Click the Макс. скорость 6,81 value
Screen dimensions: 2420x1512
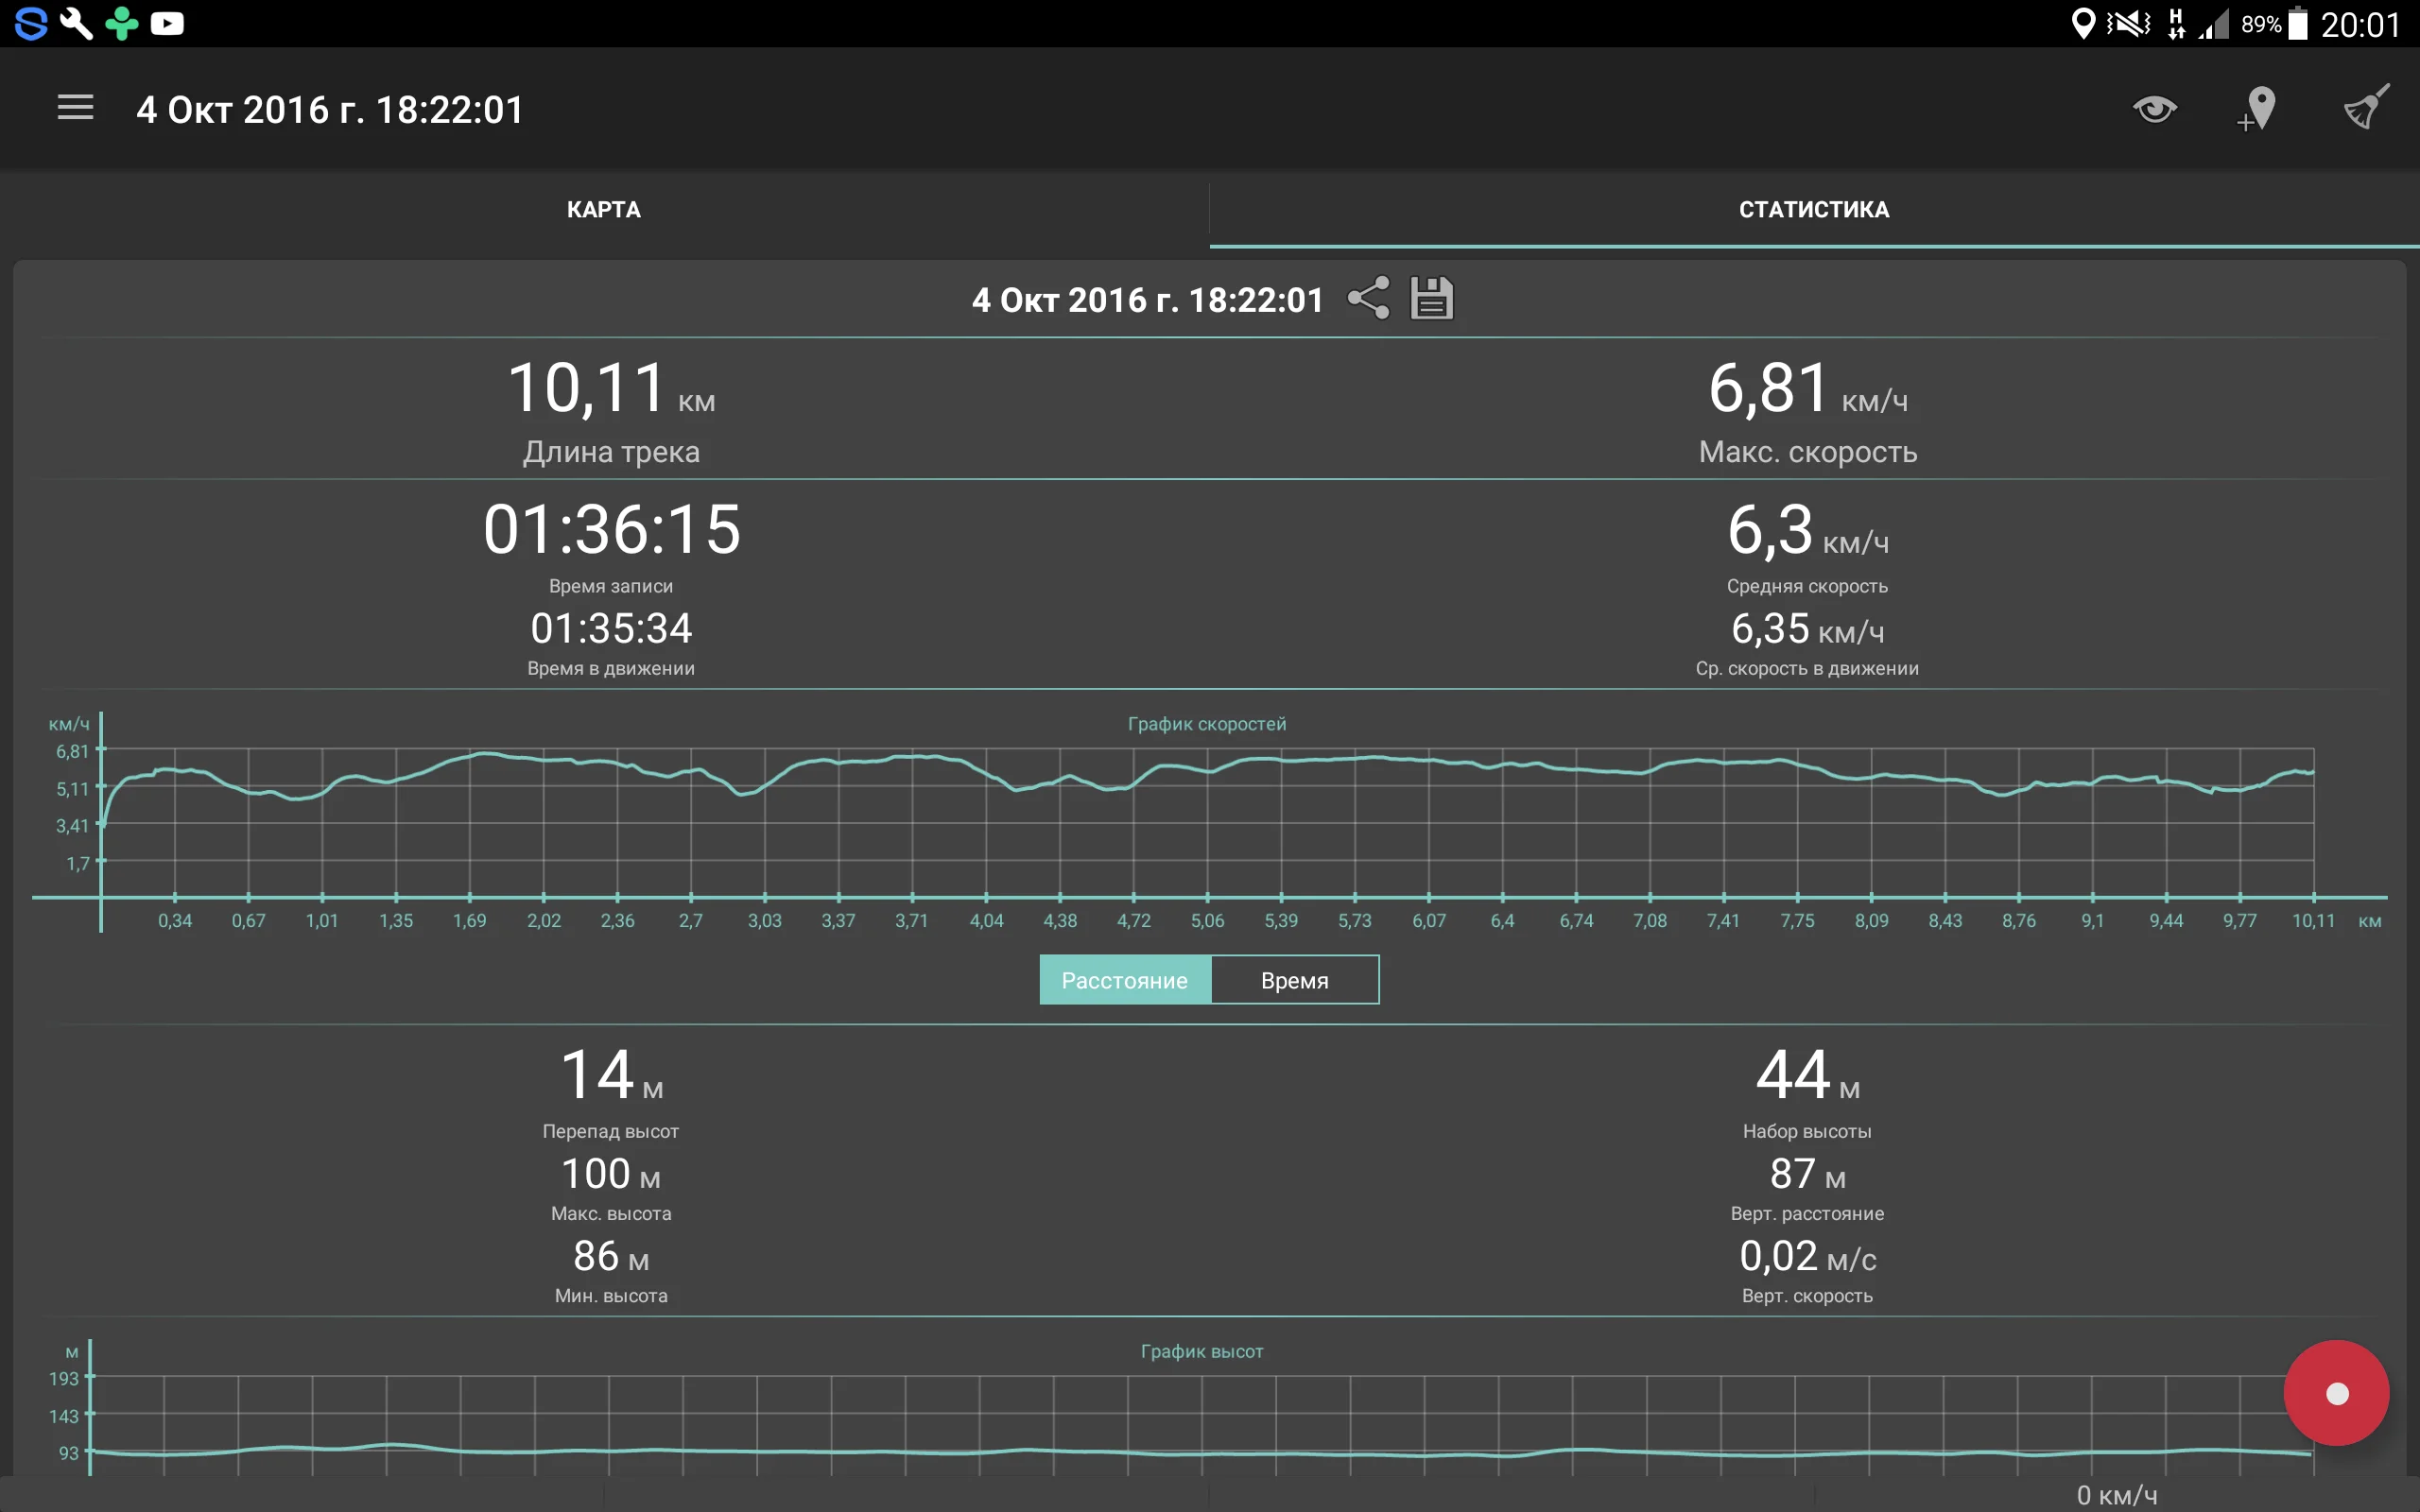pos(1768,389)
